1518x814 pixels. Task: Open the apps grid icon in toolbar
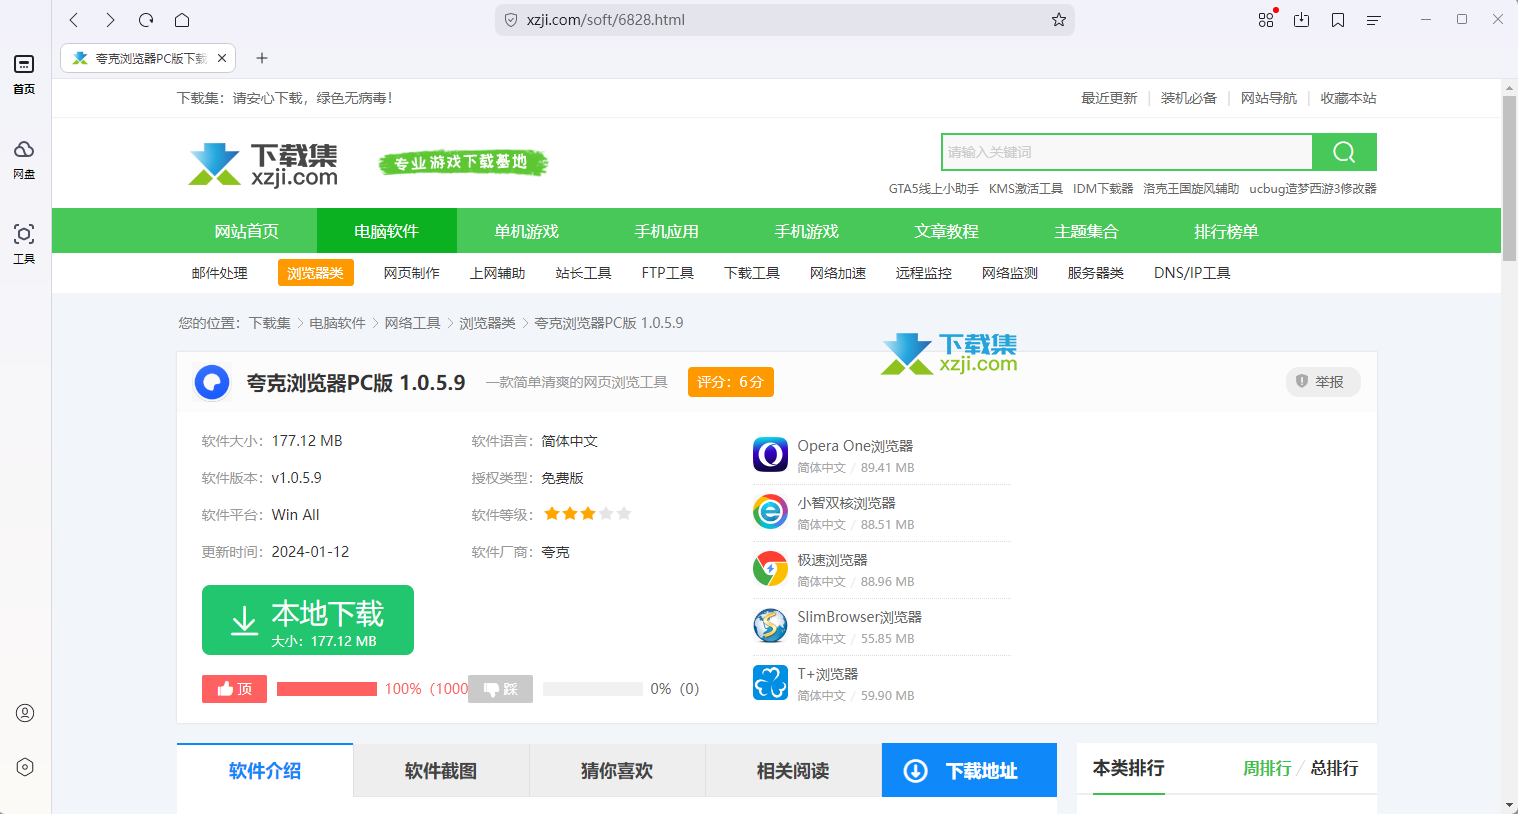pyautogui.click(x=1266, y=19)
